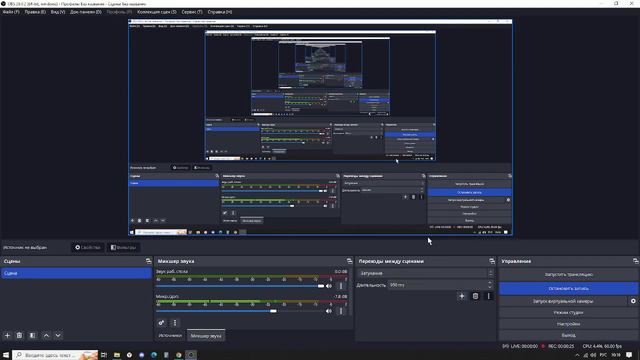640x360 pixels.
Task: Click Запуск виртуальной камеры button
Action: coord(563,301)
